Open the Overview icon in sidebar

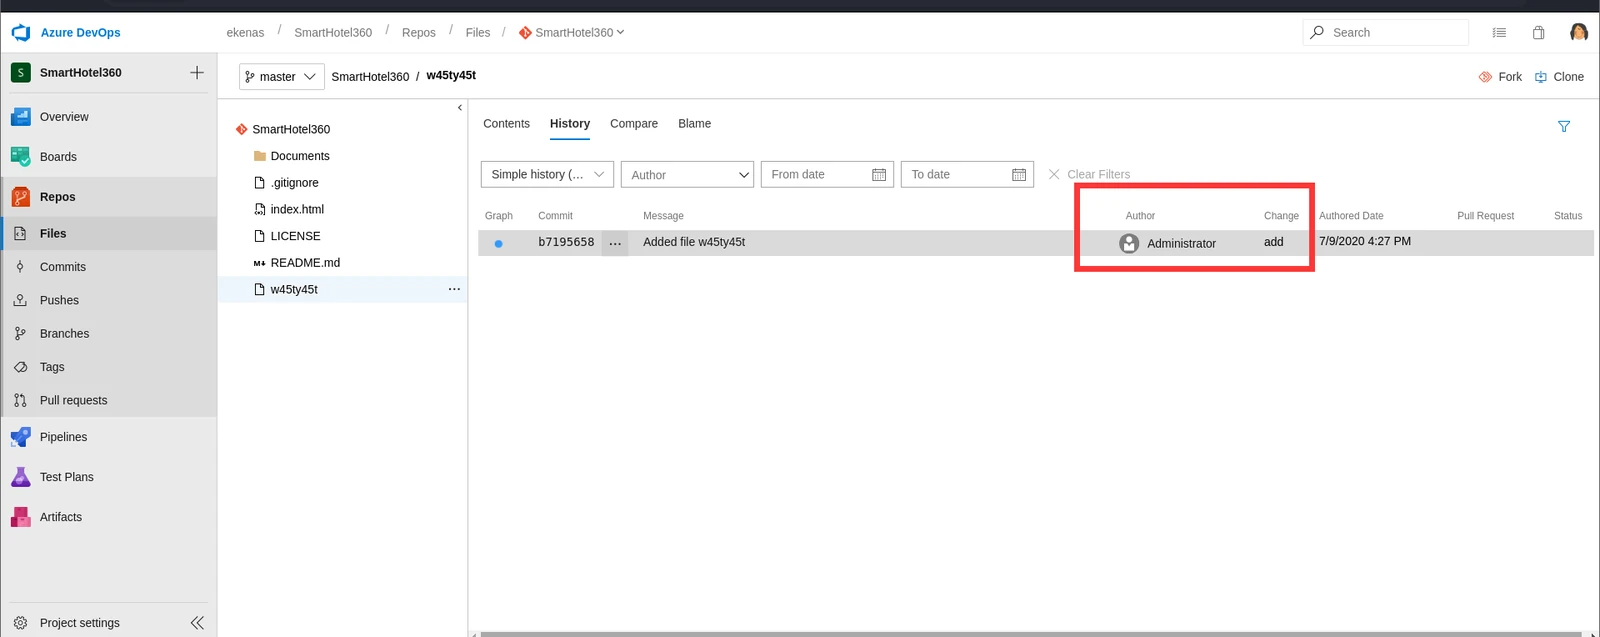(21, 117)
